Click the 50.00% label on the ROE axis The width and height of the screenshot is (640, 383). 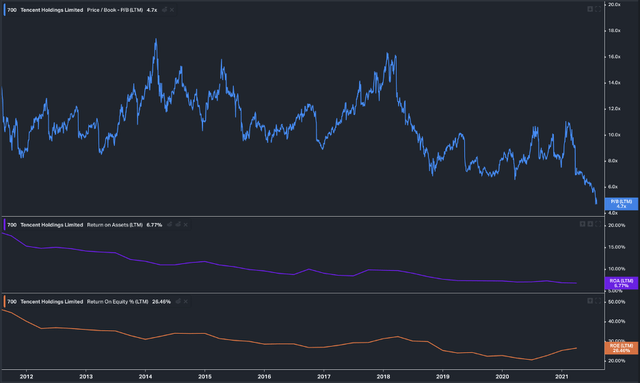(x=617, y=302)
